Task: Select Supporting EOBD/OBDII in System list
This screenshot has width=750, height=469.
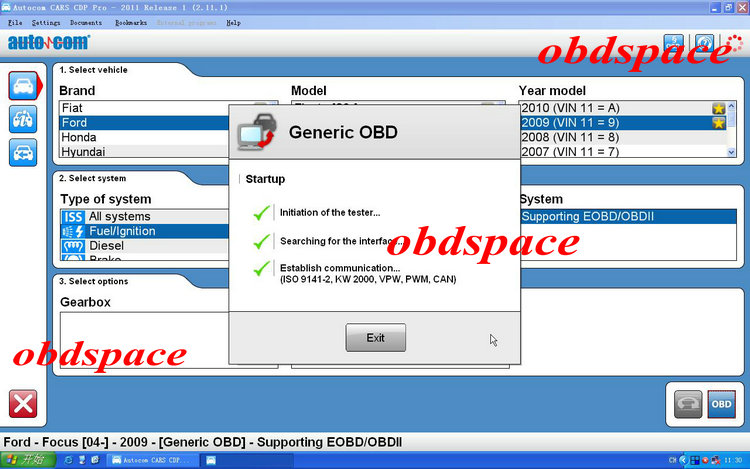Action: [x=628, y=217]
